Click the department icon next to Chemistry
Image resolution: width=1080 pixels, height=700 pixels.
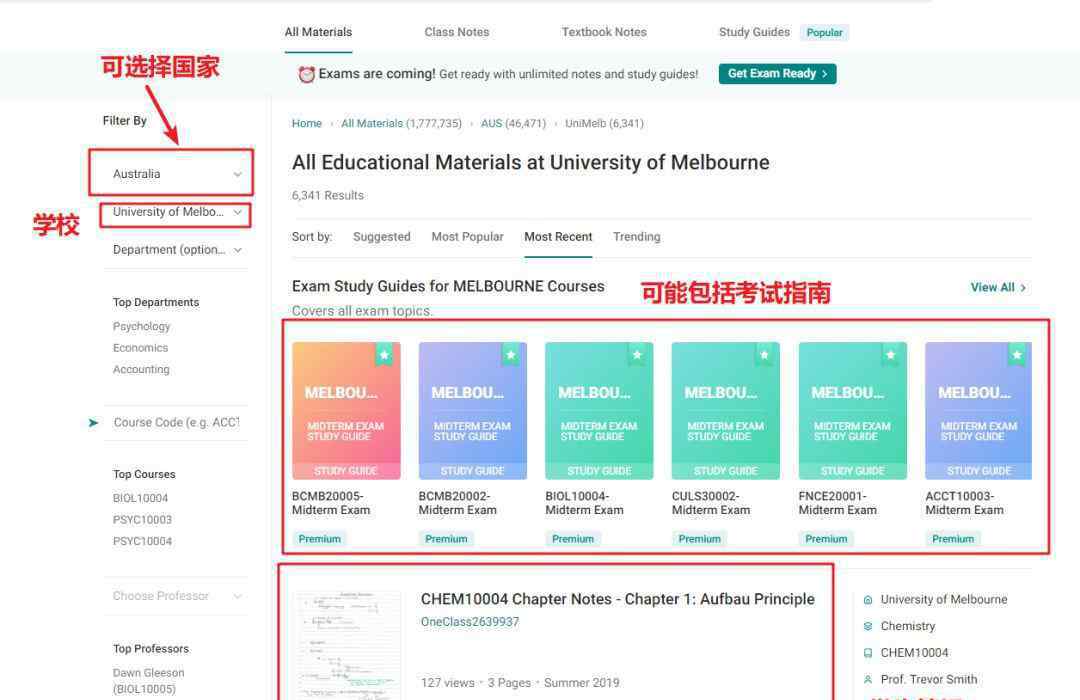click(868, 626)
